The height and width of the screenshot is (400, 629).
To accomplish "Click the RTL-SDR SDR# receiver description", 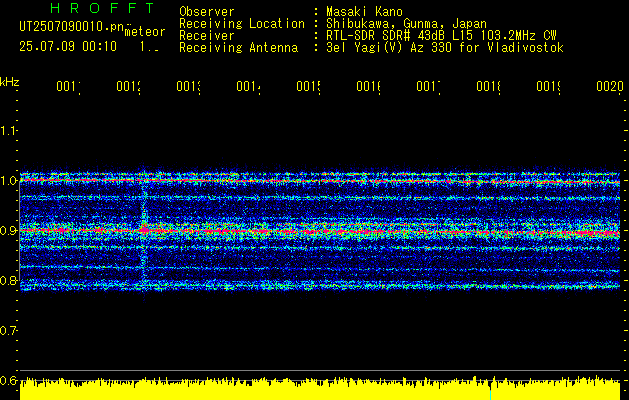I will pyautogui.click(x=441, y=36).
